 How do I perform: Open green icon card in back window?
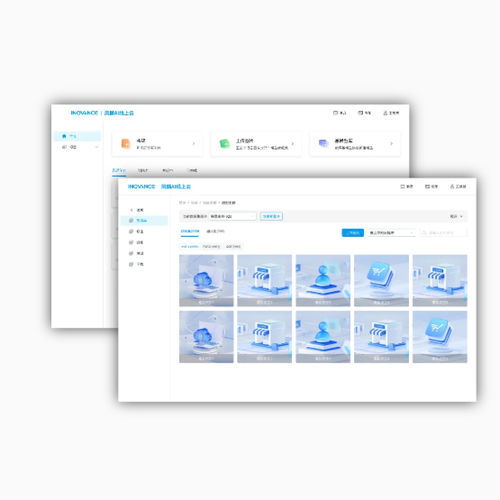(256, 144)
